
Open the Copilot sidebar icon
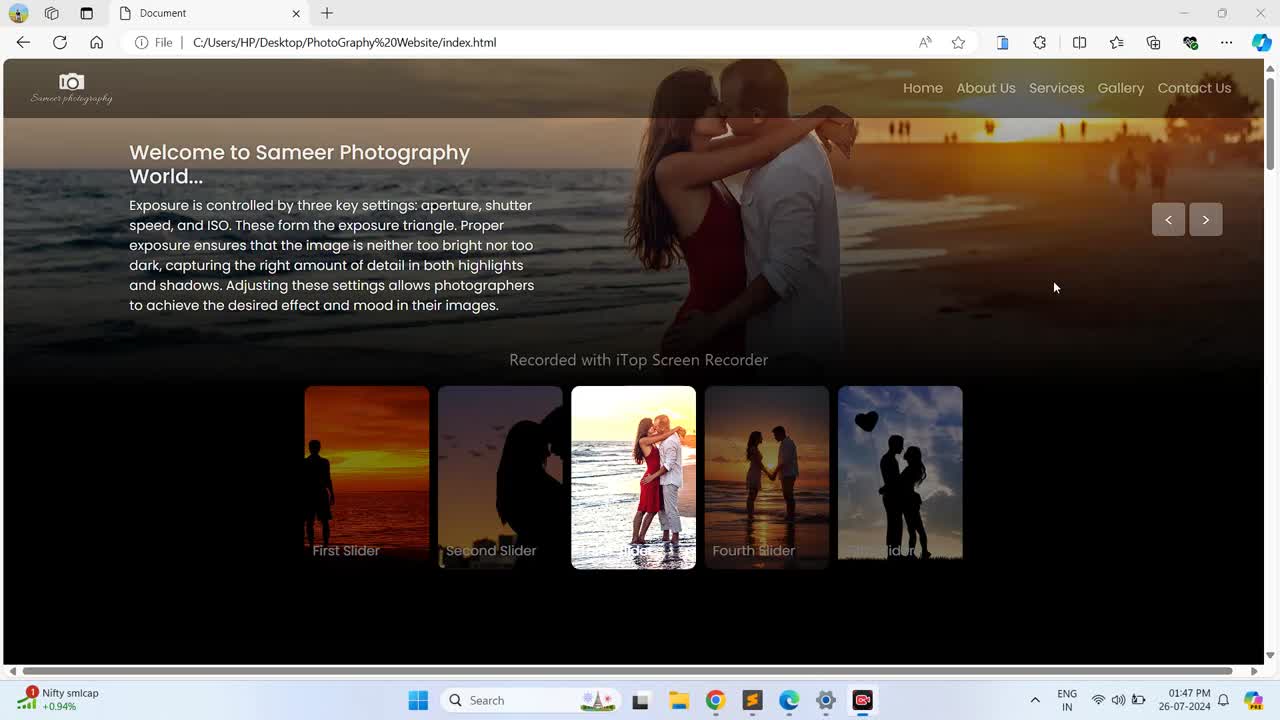(1261, 42)
